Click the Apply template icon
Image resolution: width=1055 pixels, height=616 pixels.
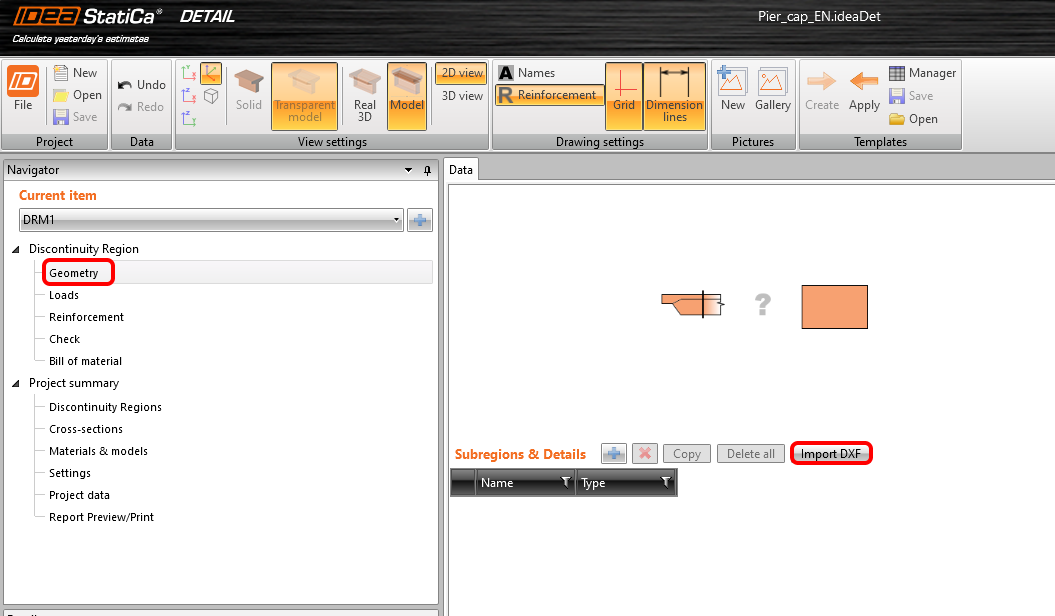863,90
